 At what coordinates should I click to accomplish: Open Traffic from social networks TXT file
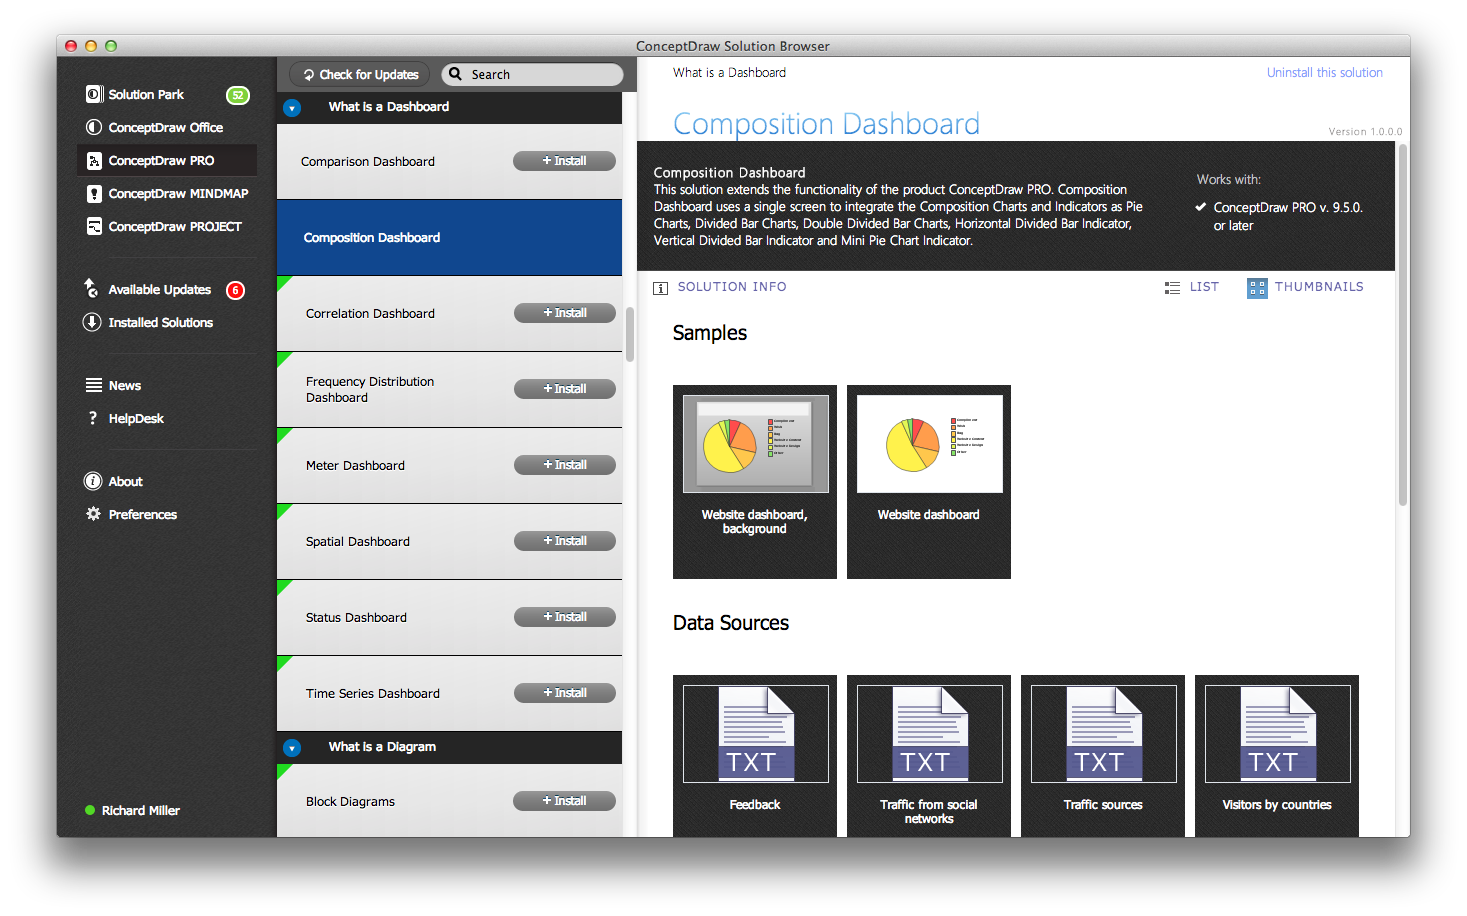pos(929,756)
